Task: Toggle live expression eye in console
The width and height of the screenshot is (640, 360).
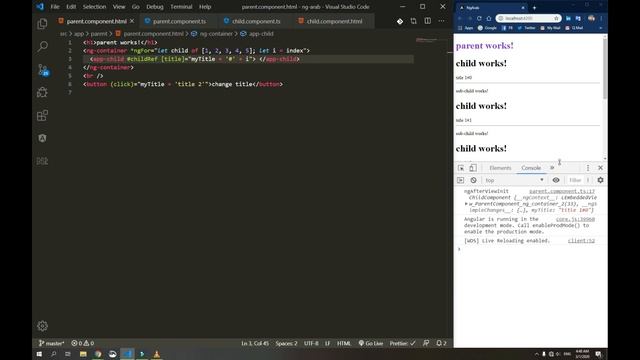Action: click(556, 180)
